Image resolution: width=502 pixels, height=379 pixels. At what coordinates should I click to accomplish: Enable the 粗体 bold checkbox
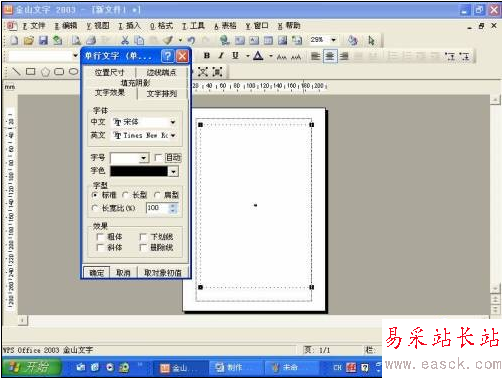tap(100, 237)
